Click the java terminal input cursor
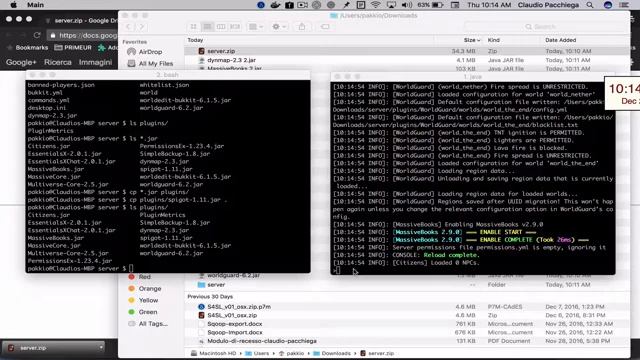Viewport: 640px width, 360px height. (x=337, y=271)
